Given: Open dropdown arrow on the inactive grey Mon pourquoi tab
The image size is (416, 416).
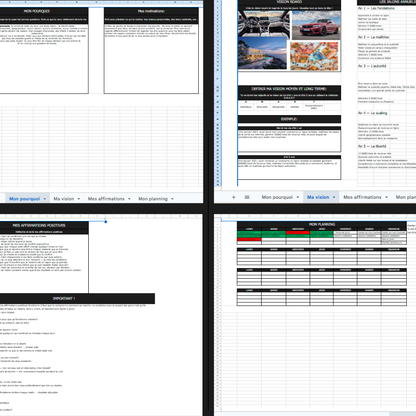Looking at the screenshot, I should (x=298, y=197).
